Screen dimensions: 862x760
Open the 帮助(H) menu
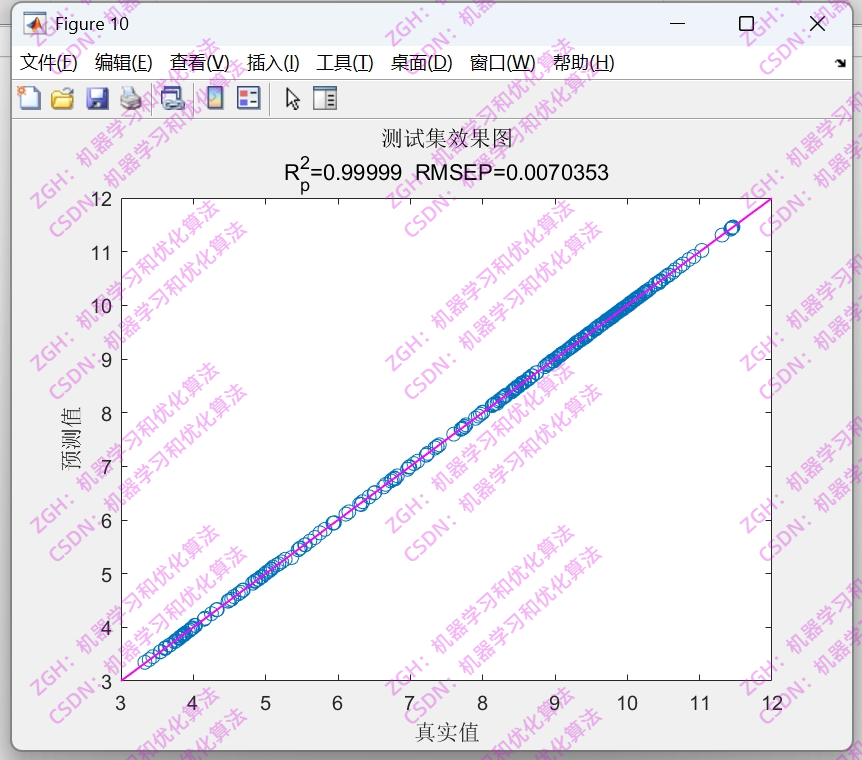pos(584,63)
